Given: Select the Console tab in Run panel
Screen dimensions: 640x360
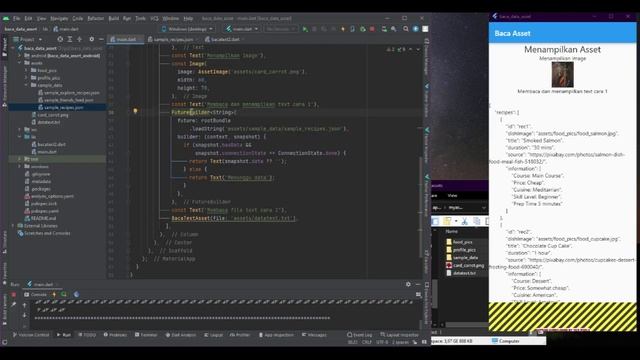Looking at the screenshot, I should point(36,294).
